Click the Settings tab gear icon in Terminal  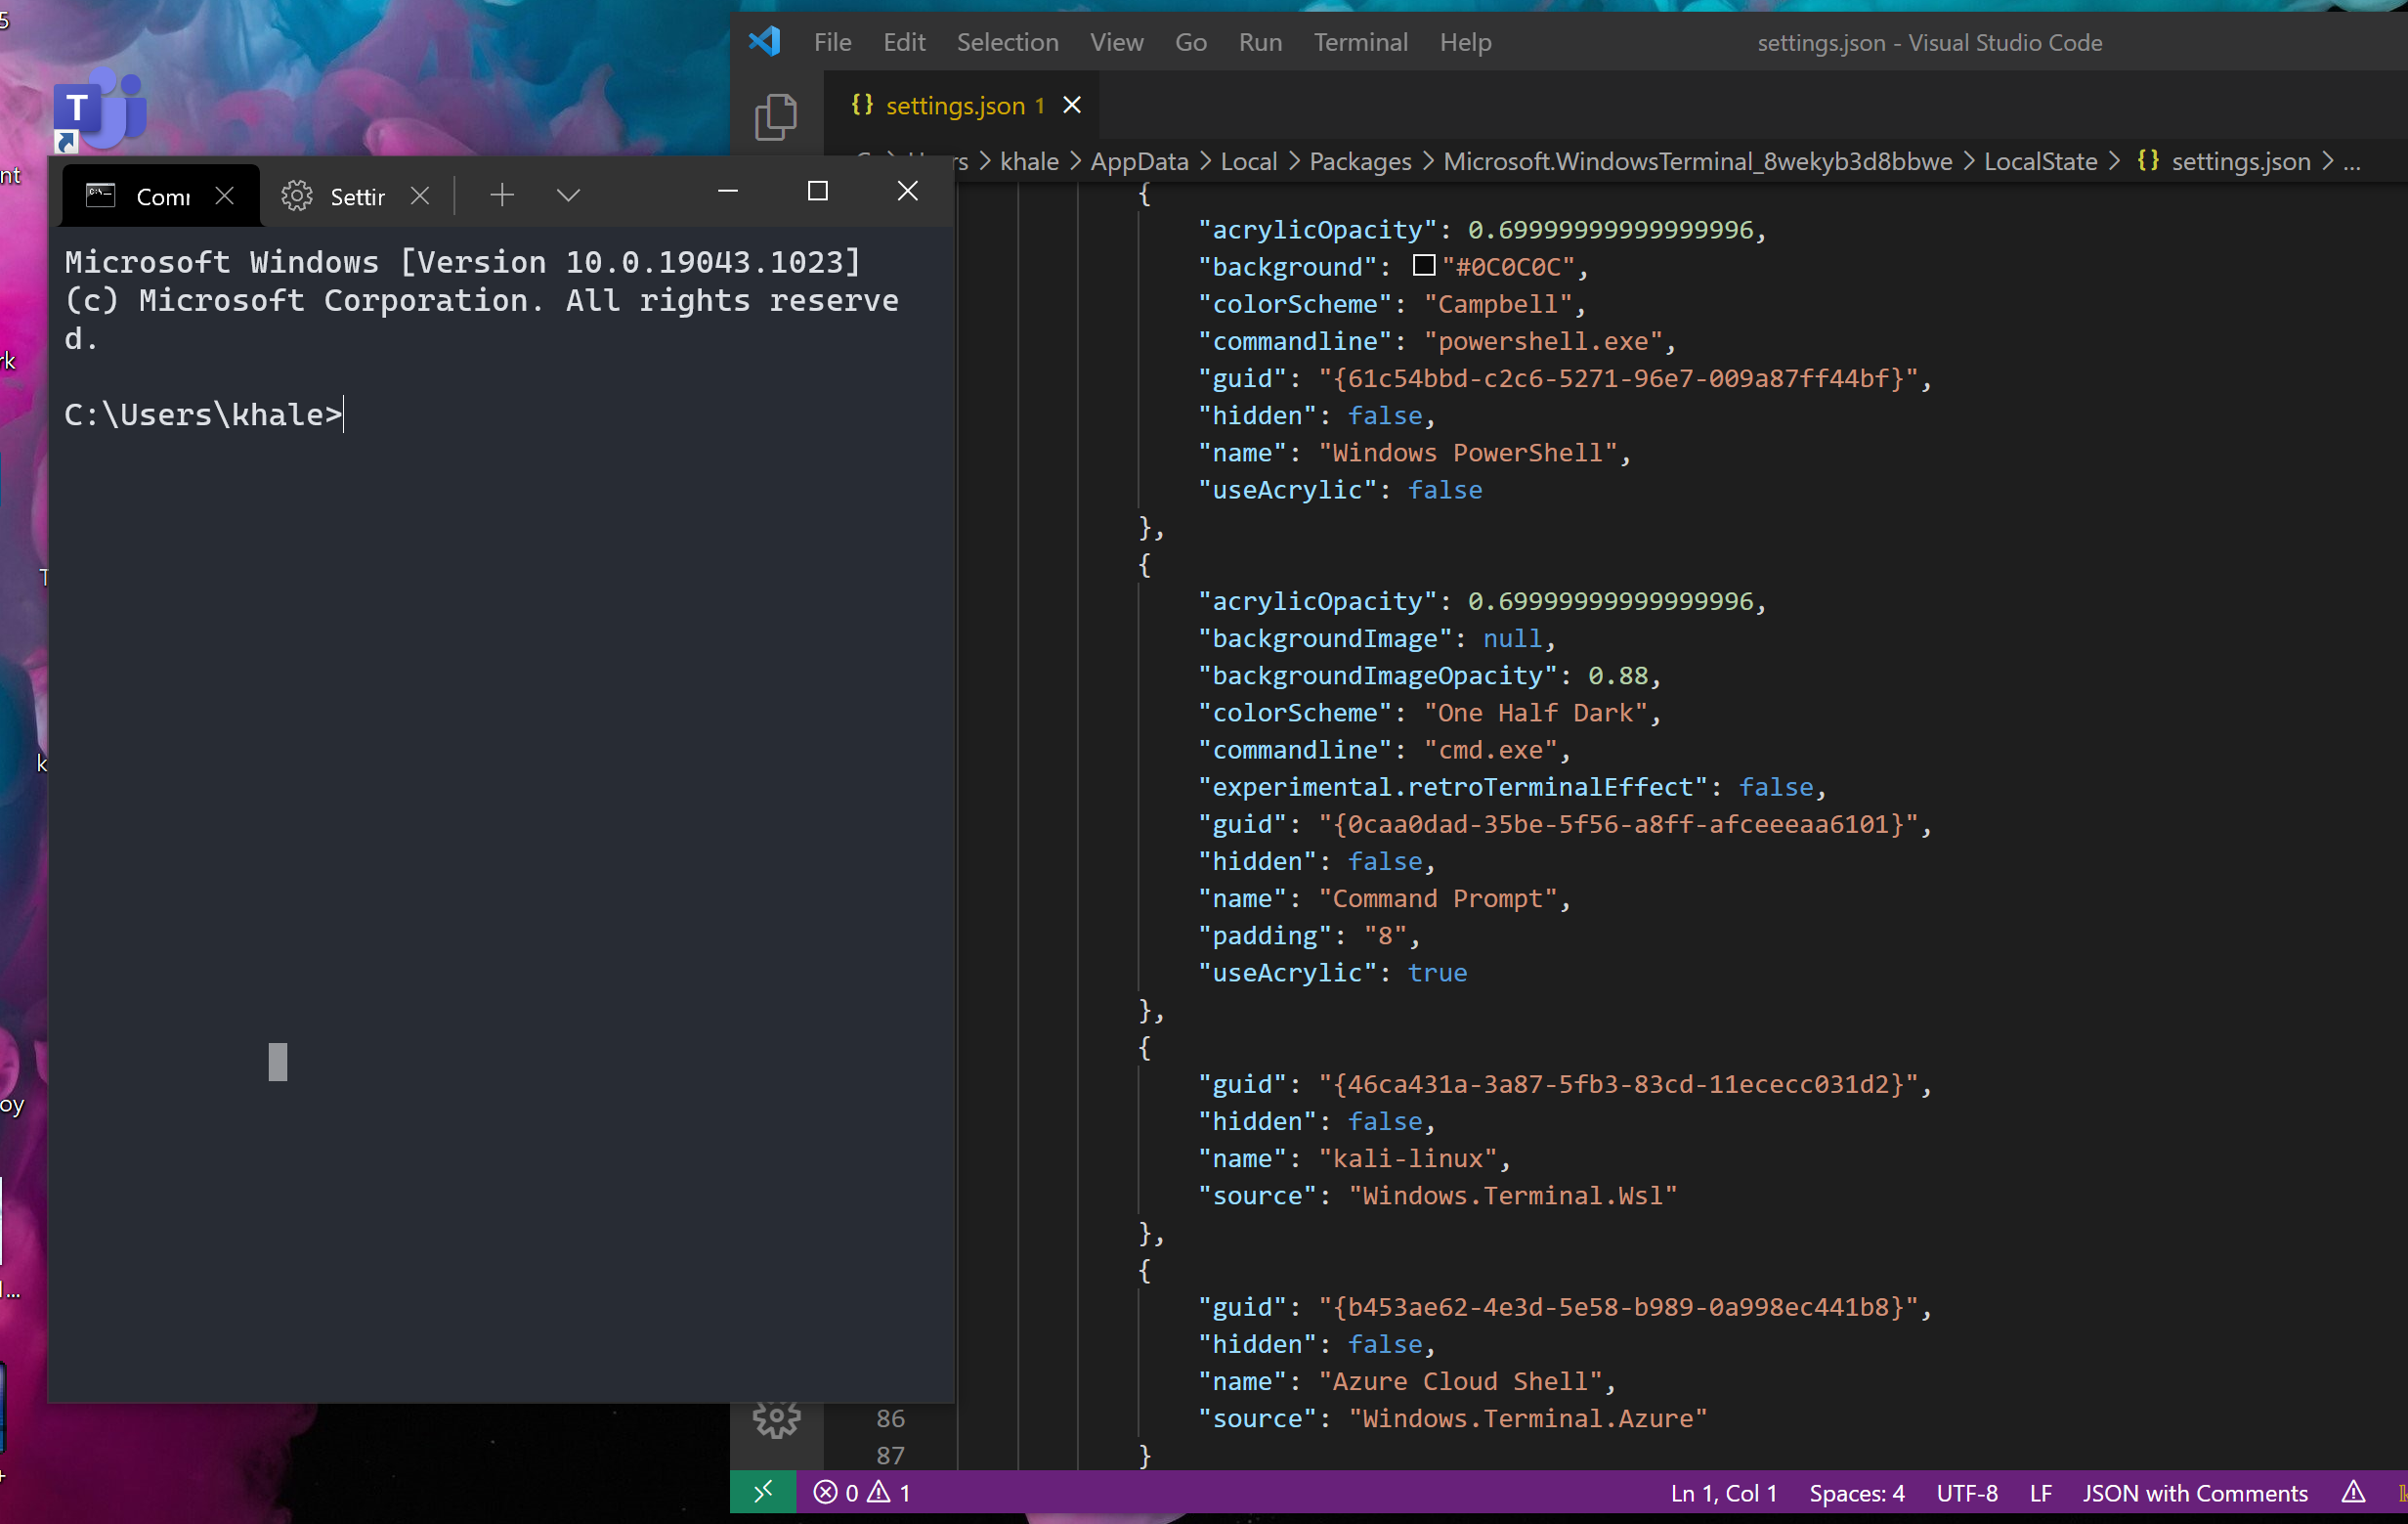pyautogui.click(x=297, y=196)
